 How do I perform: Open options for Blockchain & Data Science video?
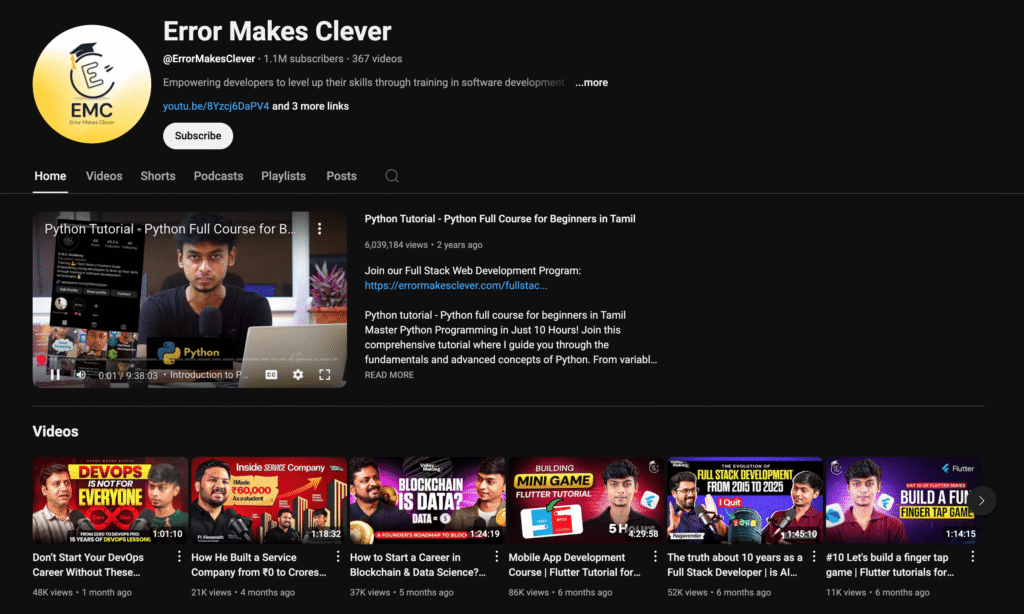click(x=496, y=557)
